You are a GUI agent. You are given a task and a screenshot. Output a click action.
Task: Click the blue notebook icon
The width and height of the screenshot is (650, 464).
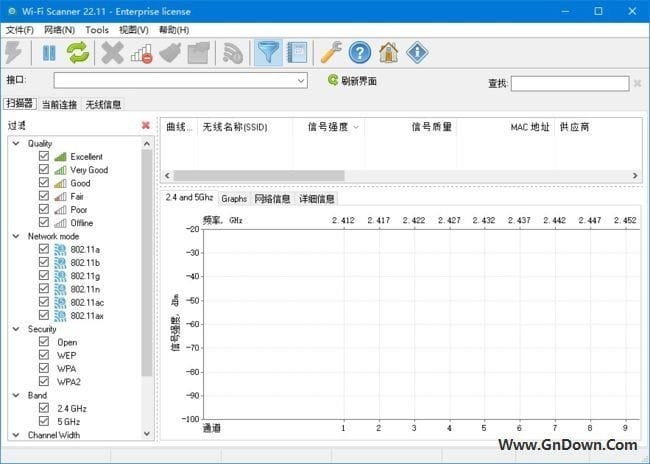[297, 53]
